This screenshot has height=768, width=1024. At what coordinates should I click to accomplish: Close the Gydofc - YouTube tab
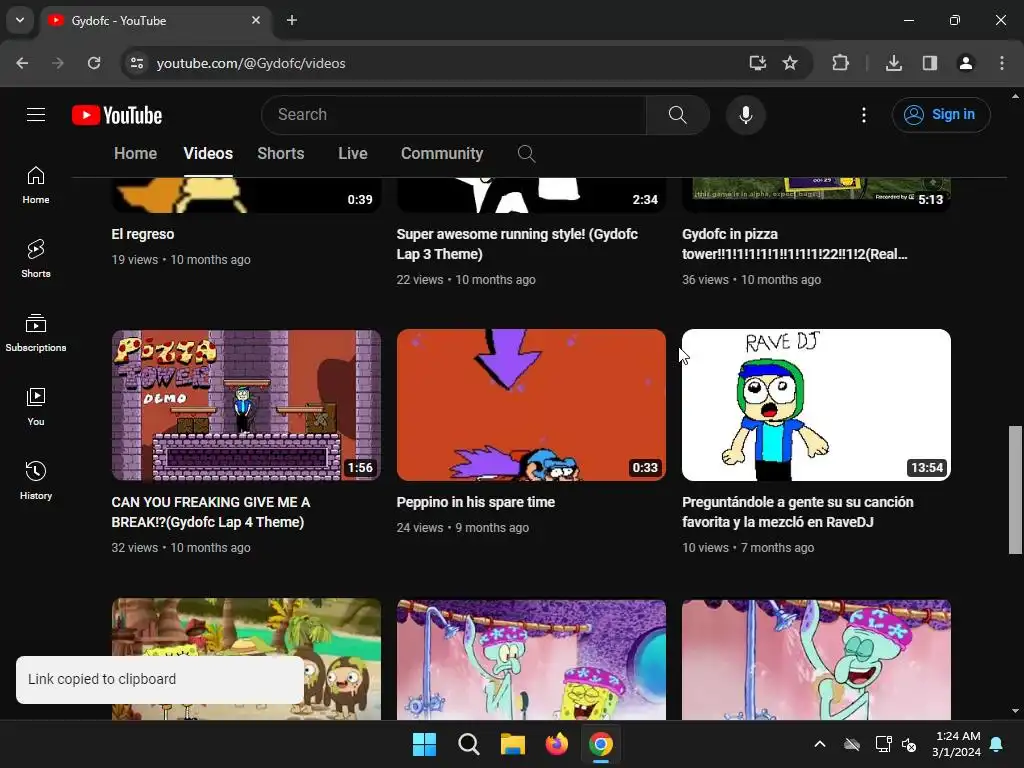(x=256, y=20)
